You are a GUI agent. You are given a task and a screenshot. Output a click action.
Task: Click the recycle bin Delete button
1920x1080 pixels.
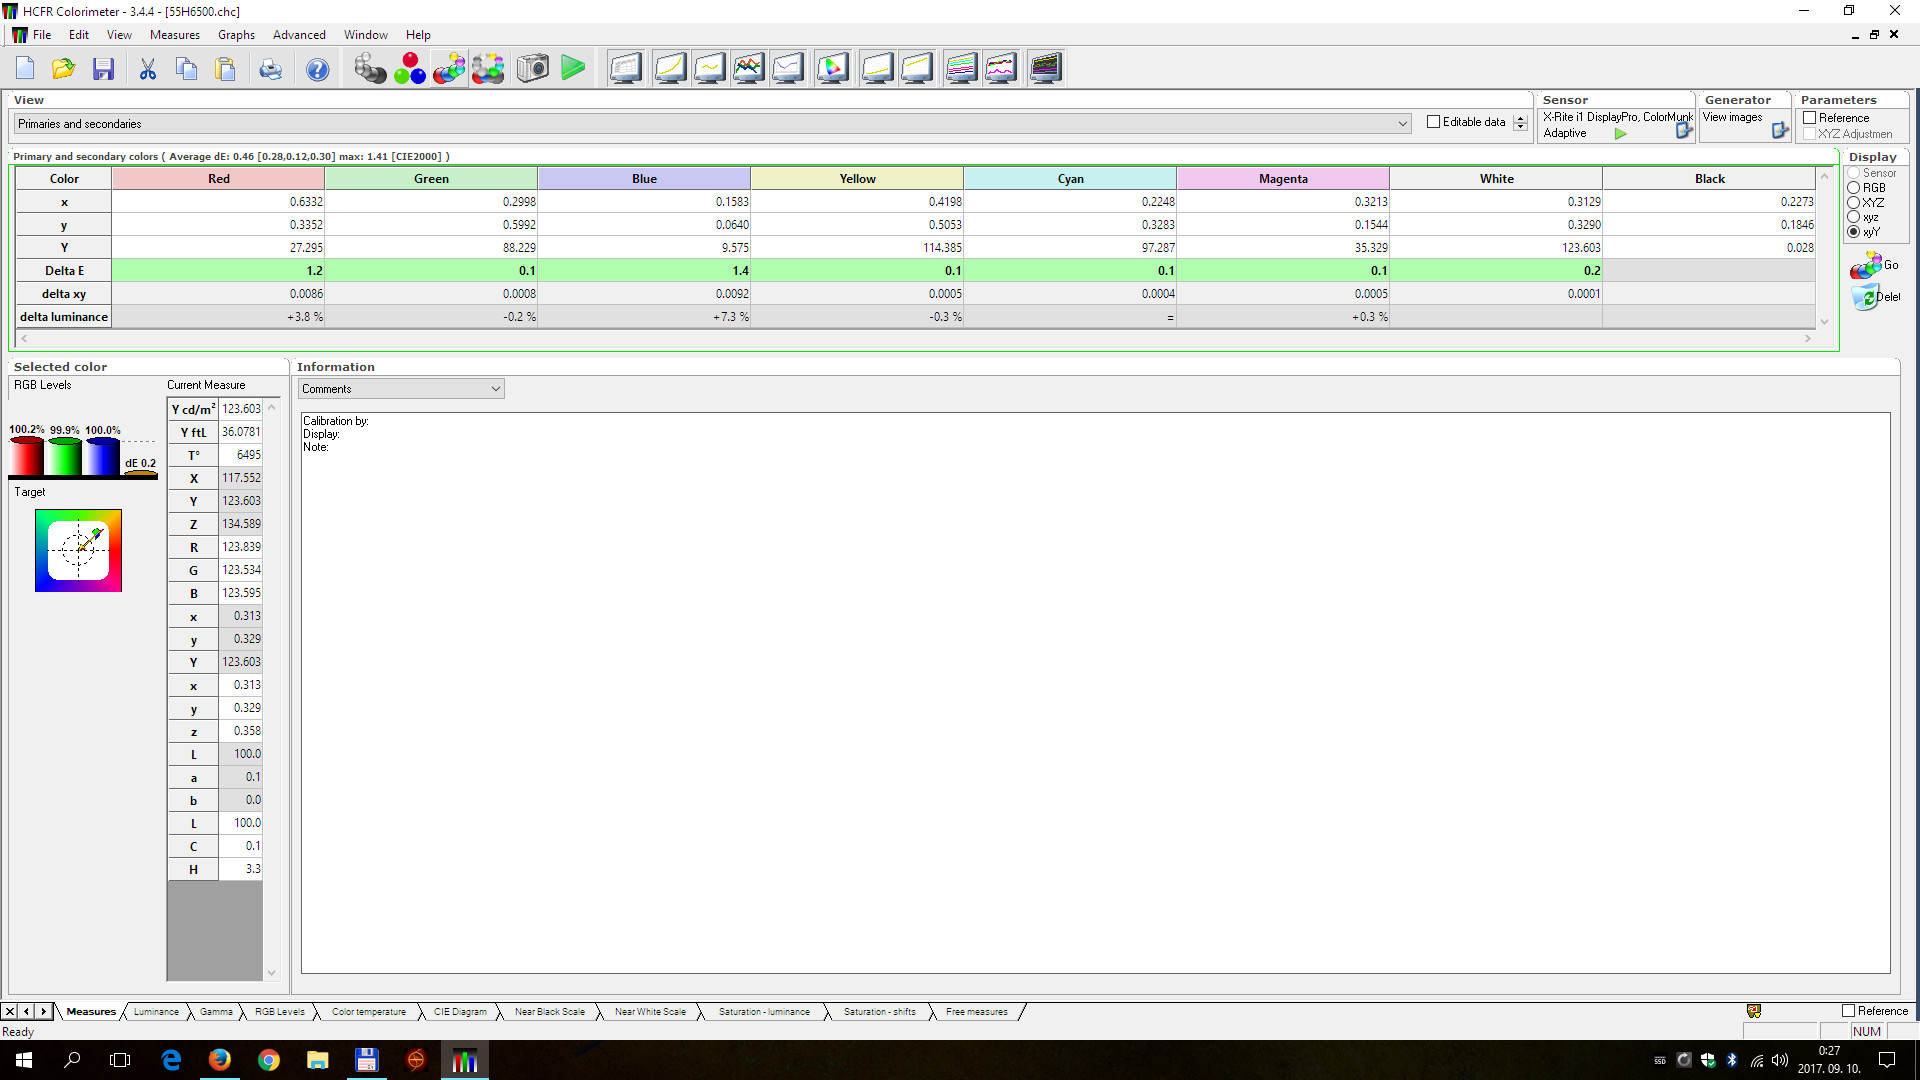point(1874,297)
